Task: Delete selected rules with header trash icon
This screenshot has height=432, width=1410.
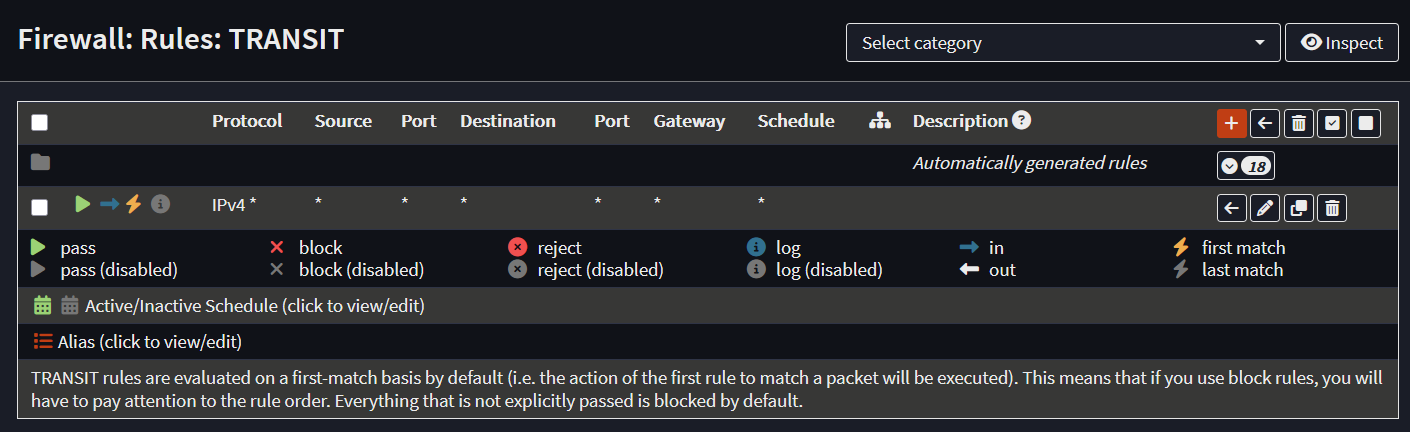Action: [x=1298, y=123]
